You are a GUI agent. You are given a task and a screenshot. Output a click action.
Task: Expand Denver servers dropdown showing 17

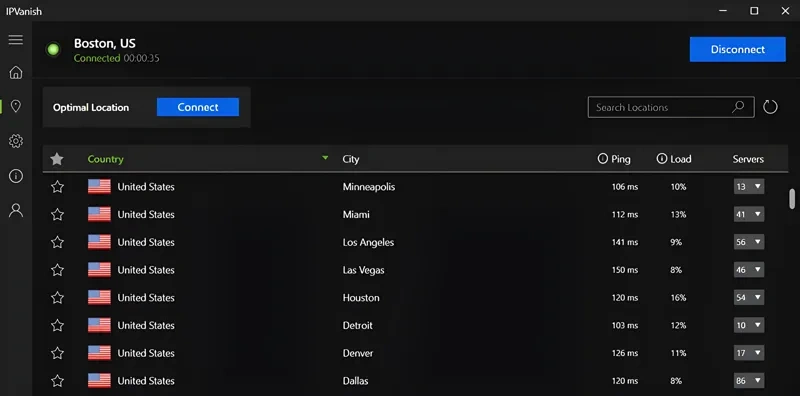[x=748, y=353]
